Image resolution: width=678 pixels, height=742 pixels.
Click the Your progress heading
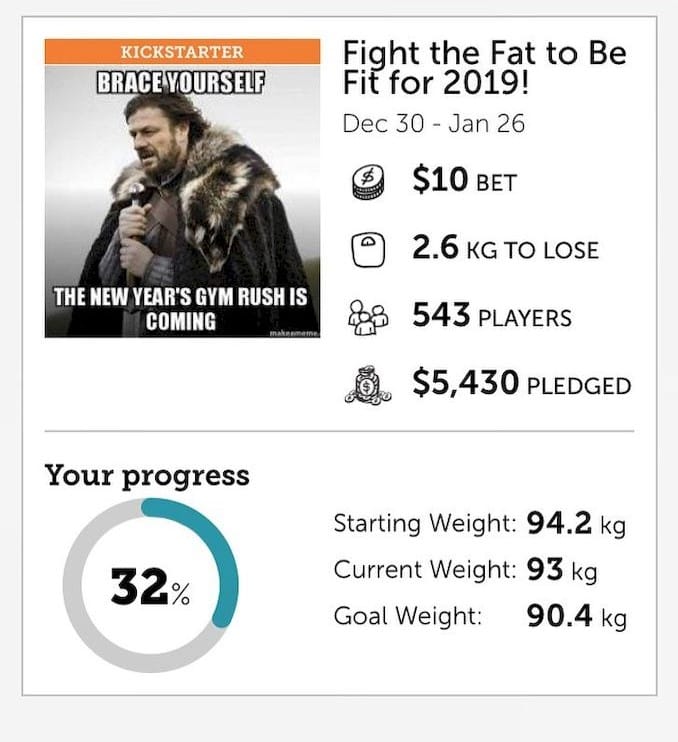147,475
